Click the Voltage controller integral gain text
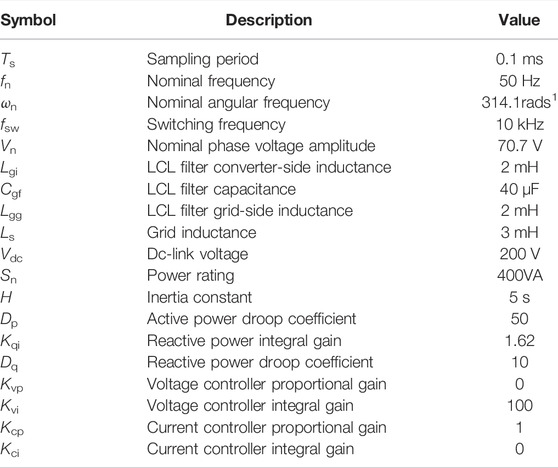558x468 pixels. click(250, 406)
